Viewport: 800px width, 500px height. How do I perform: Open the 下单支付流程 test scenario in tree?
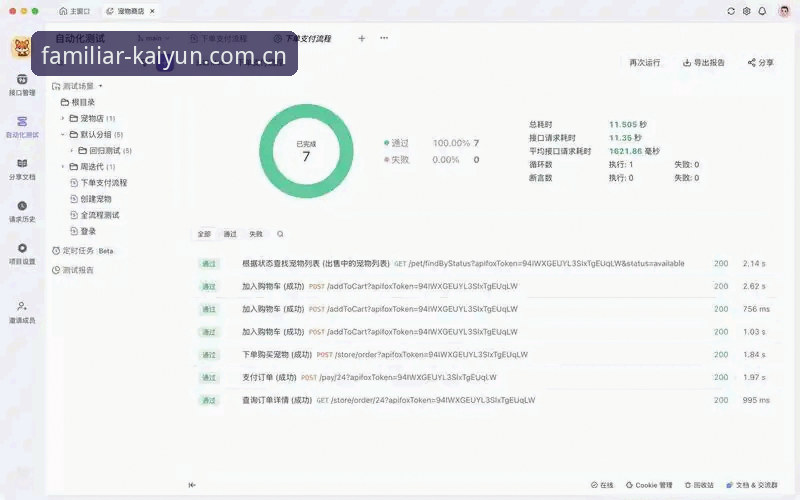(98, 183)
